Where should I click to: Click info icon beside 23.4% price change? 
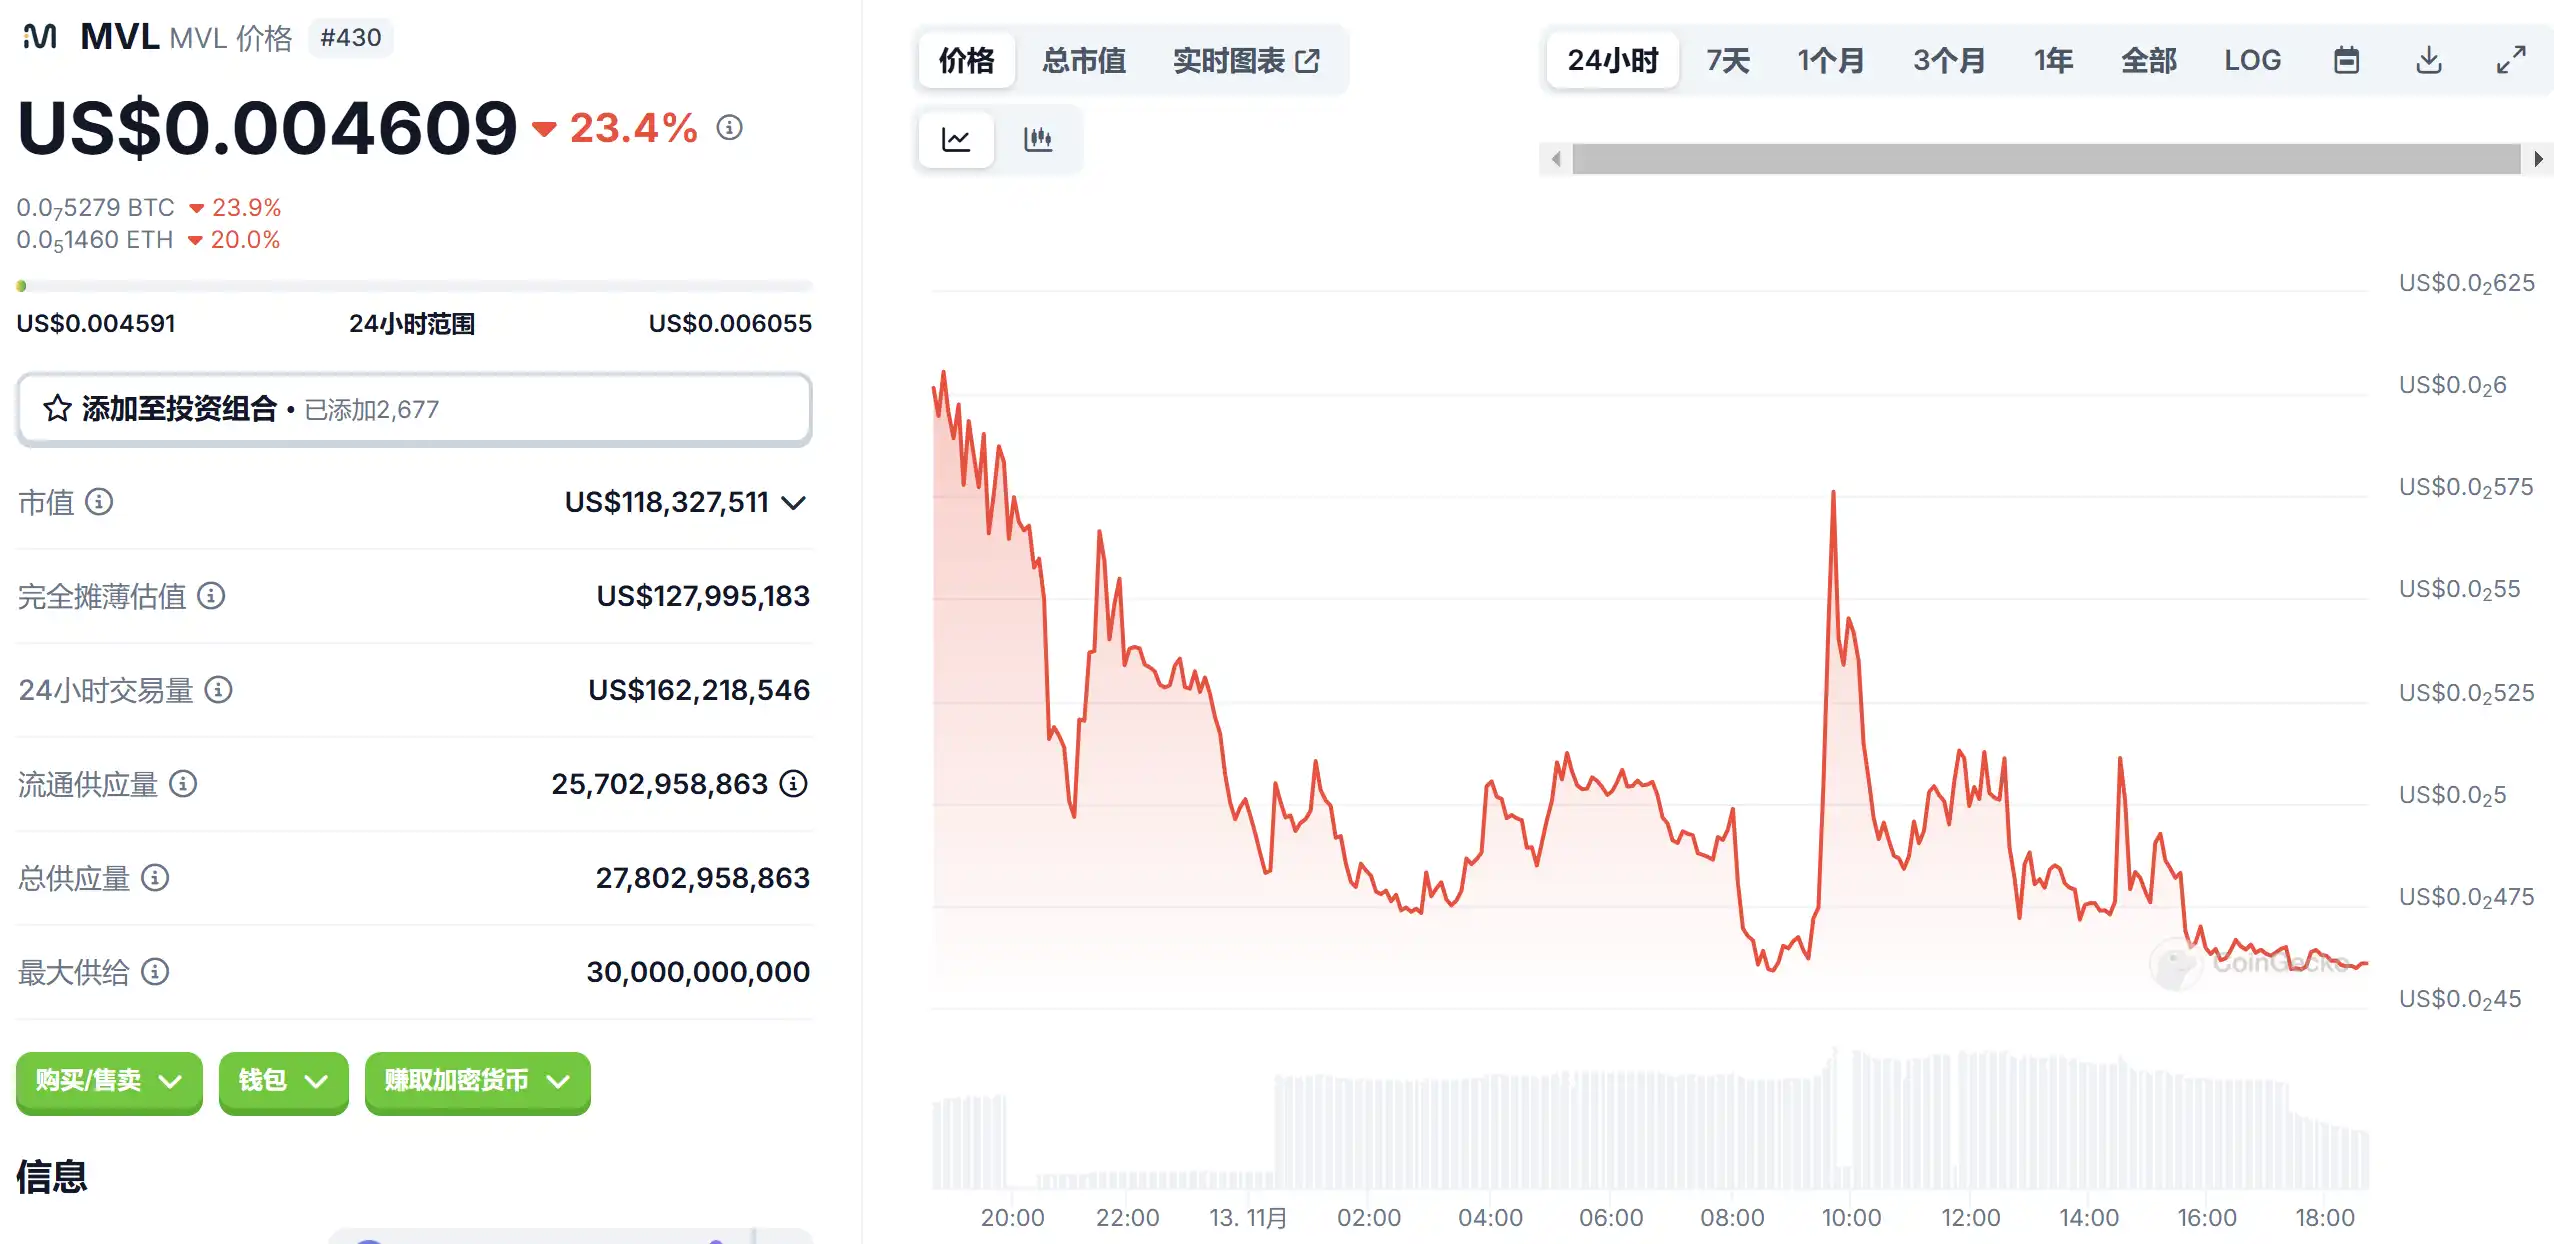(x=730, y=128)
